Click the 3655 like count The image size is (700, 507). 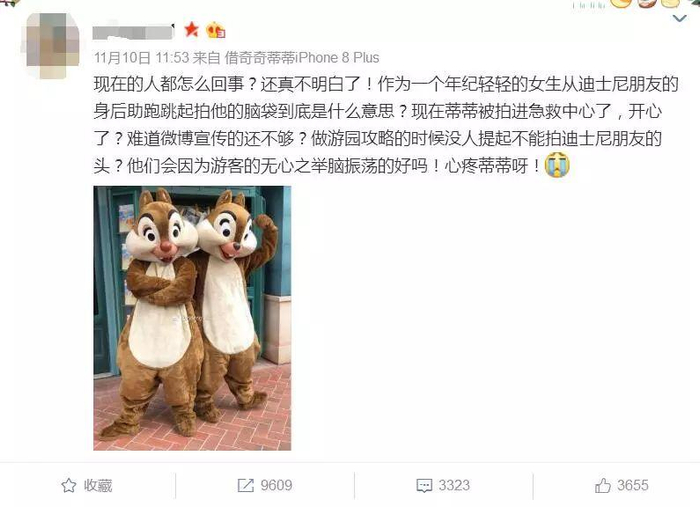(x=633, y=485)
